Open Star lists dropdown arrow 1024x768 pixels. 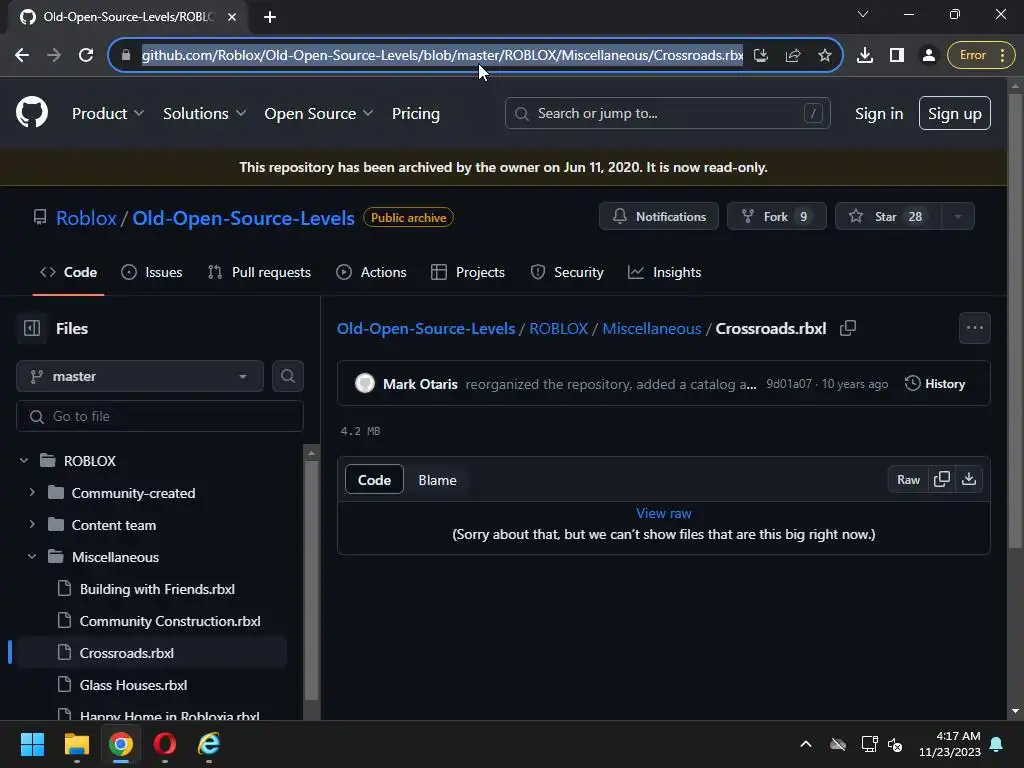pos(957,216)
